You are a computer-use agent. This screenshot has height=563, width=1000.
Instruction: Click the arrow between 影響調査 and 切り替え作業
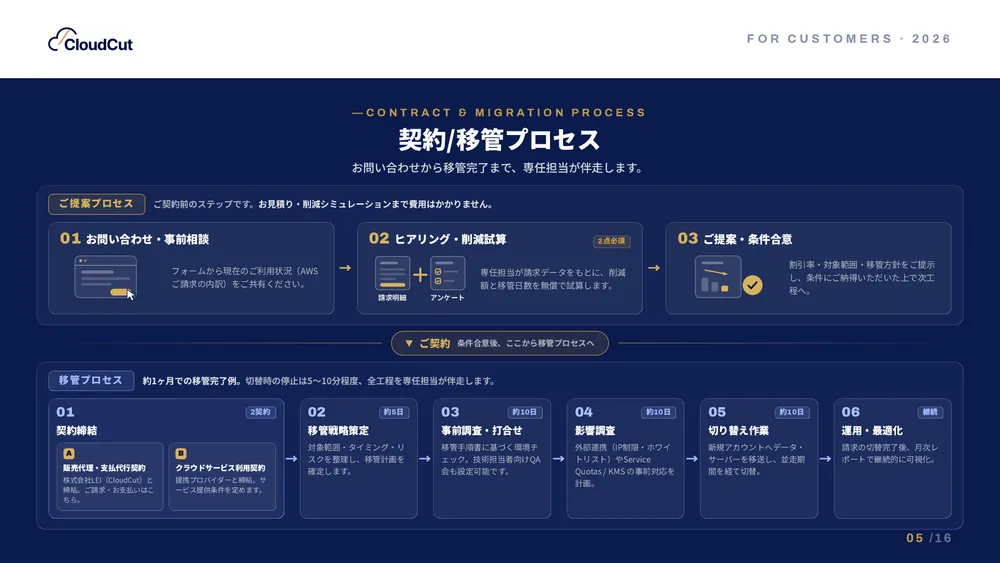[692, 458]
